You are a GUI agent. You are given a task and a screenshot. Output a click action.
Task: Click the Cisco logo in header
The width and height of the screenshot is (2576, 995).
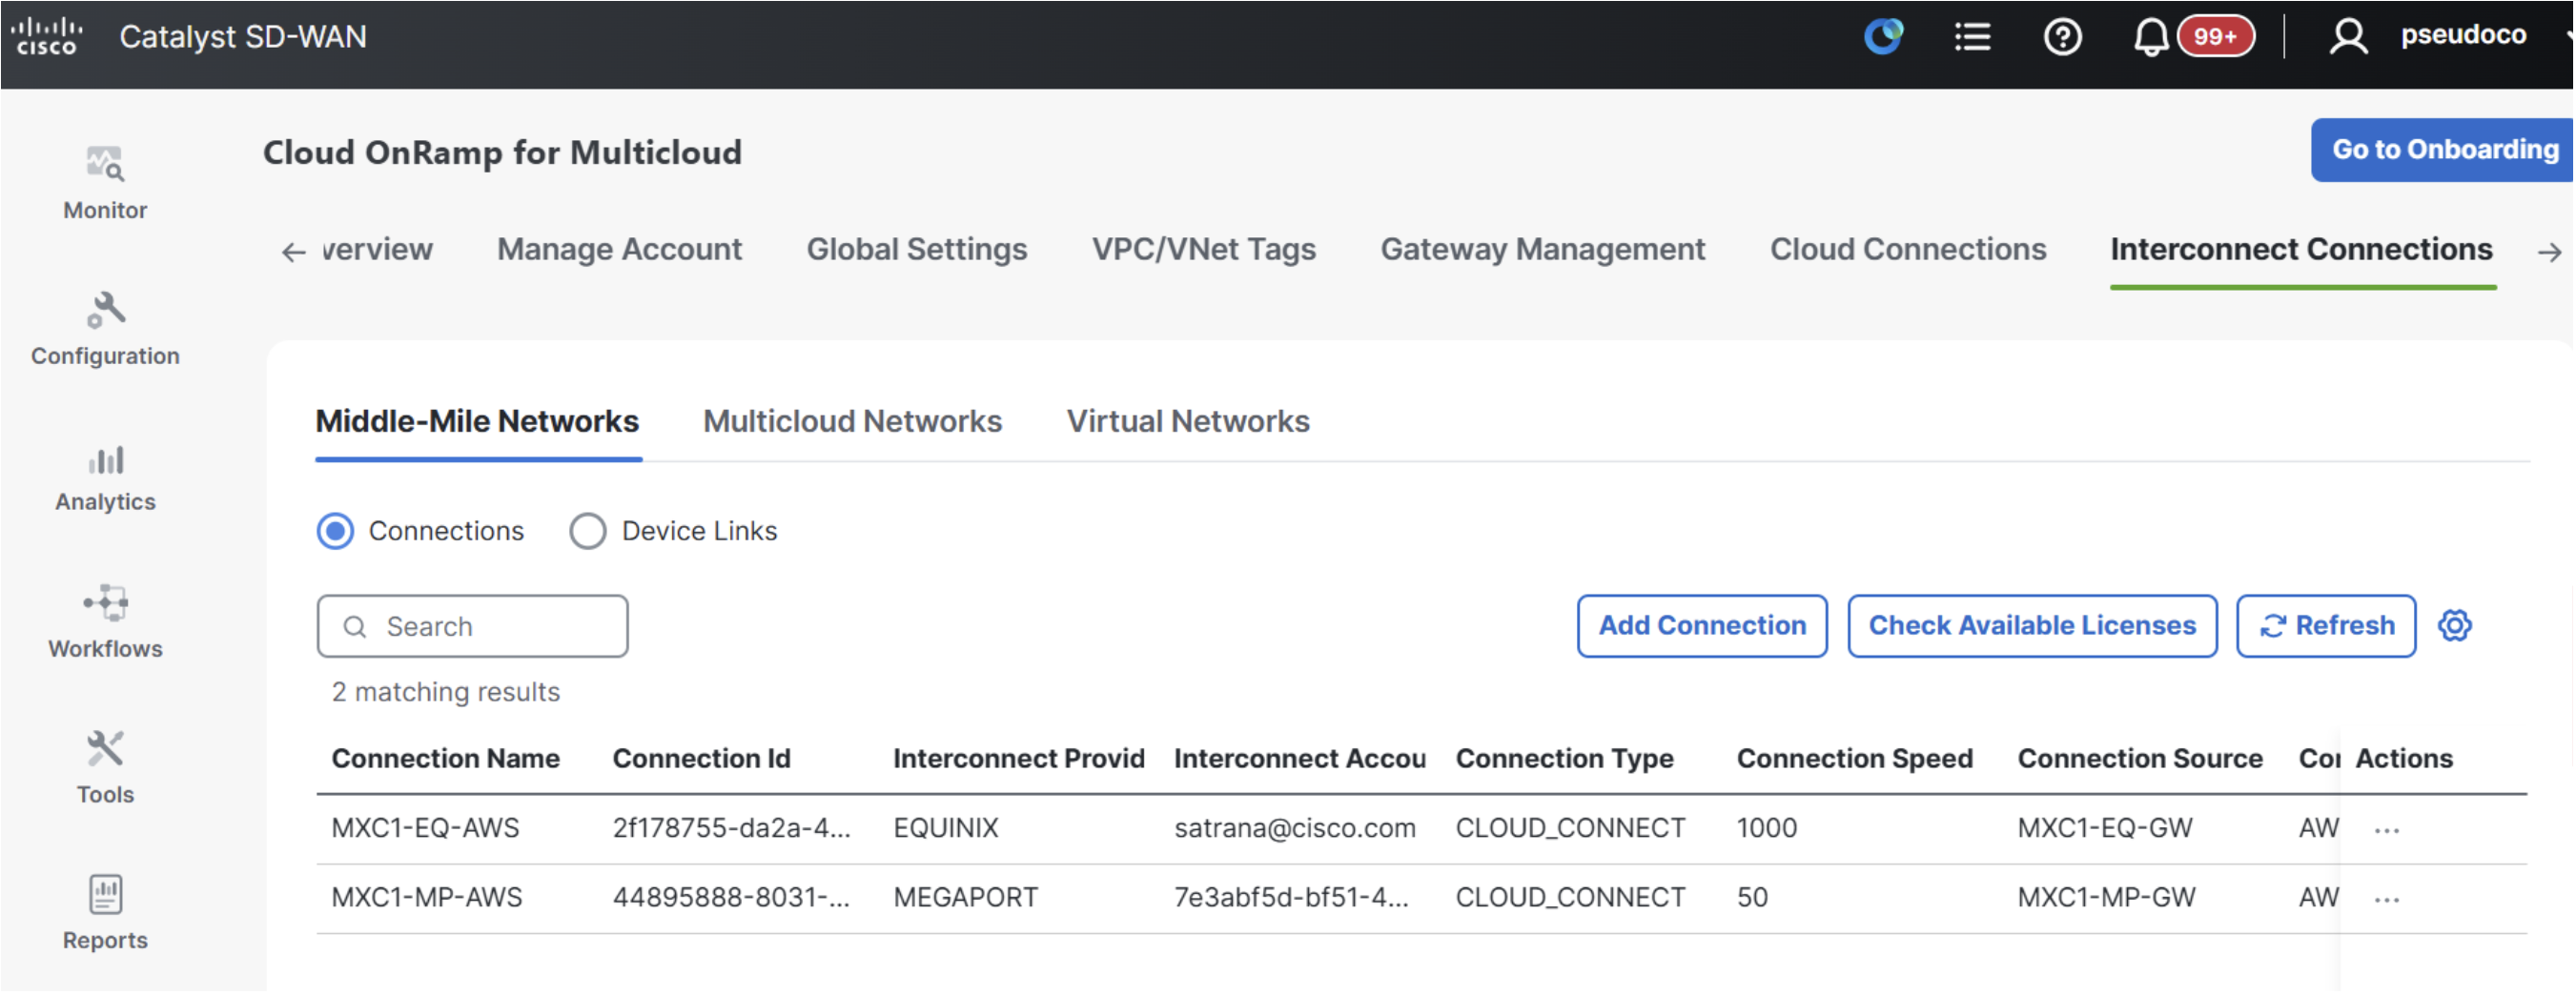pos(47,37)
